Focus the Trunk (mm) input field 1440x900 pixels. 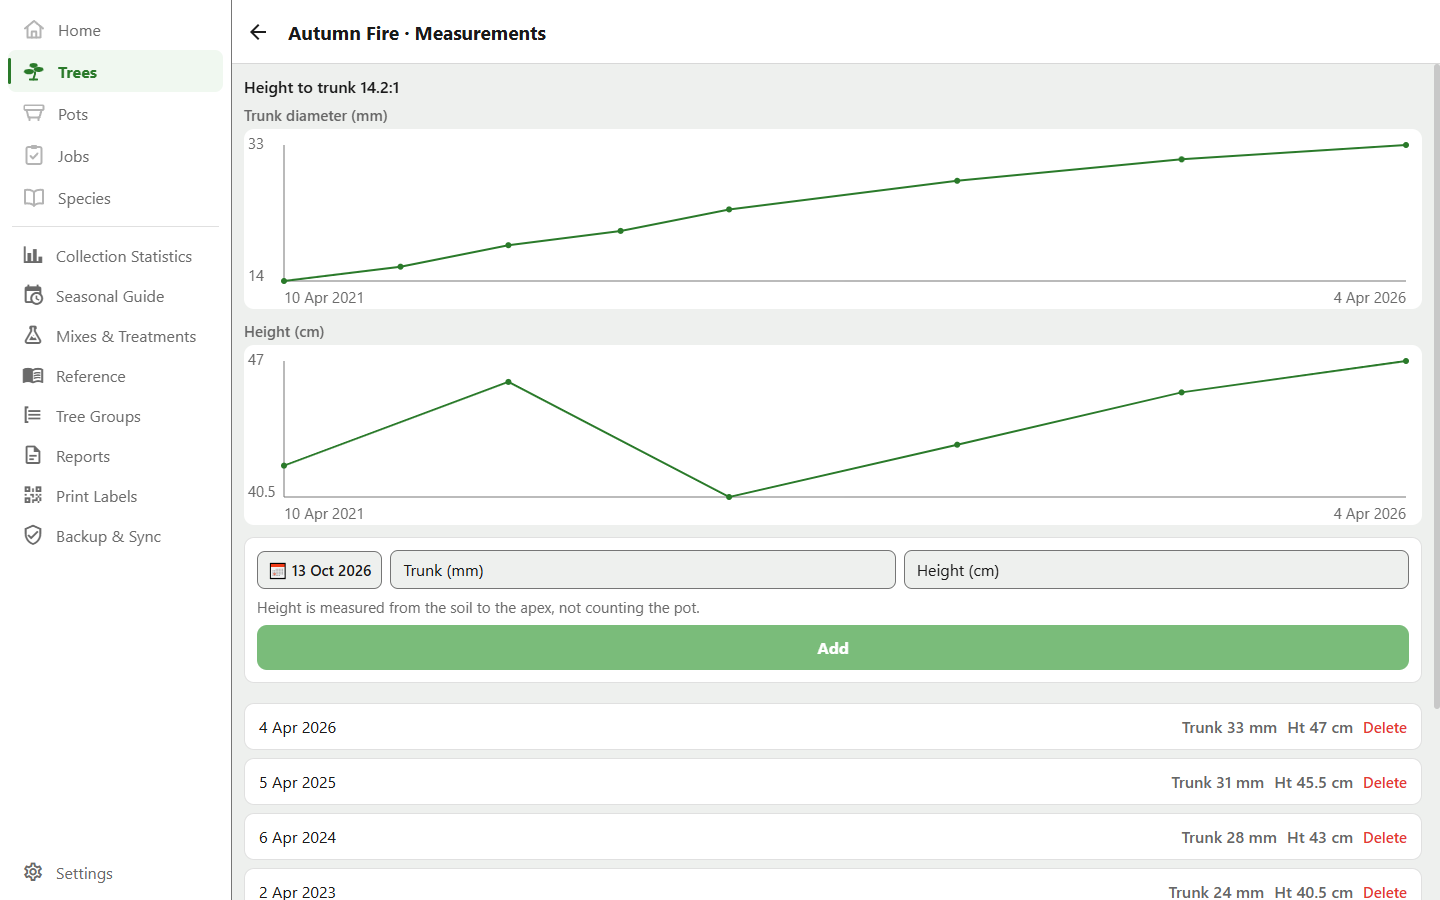642,570
